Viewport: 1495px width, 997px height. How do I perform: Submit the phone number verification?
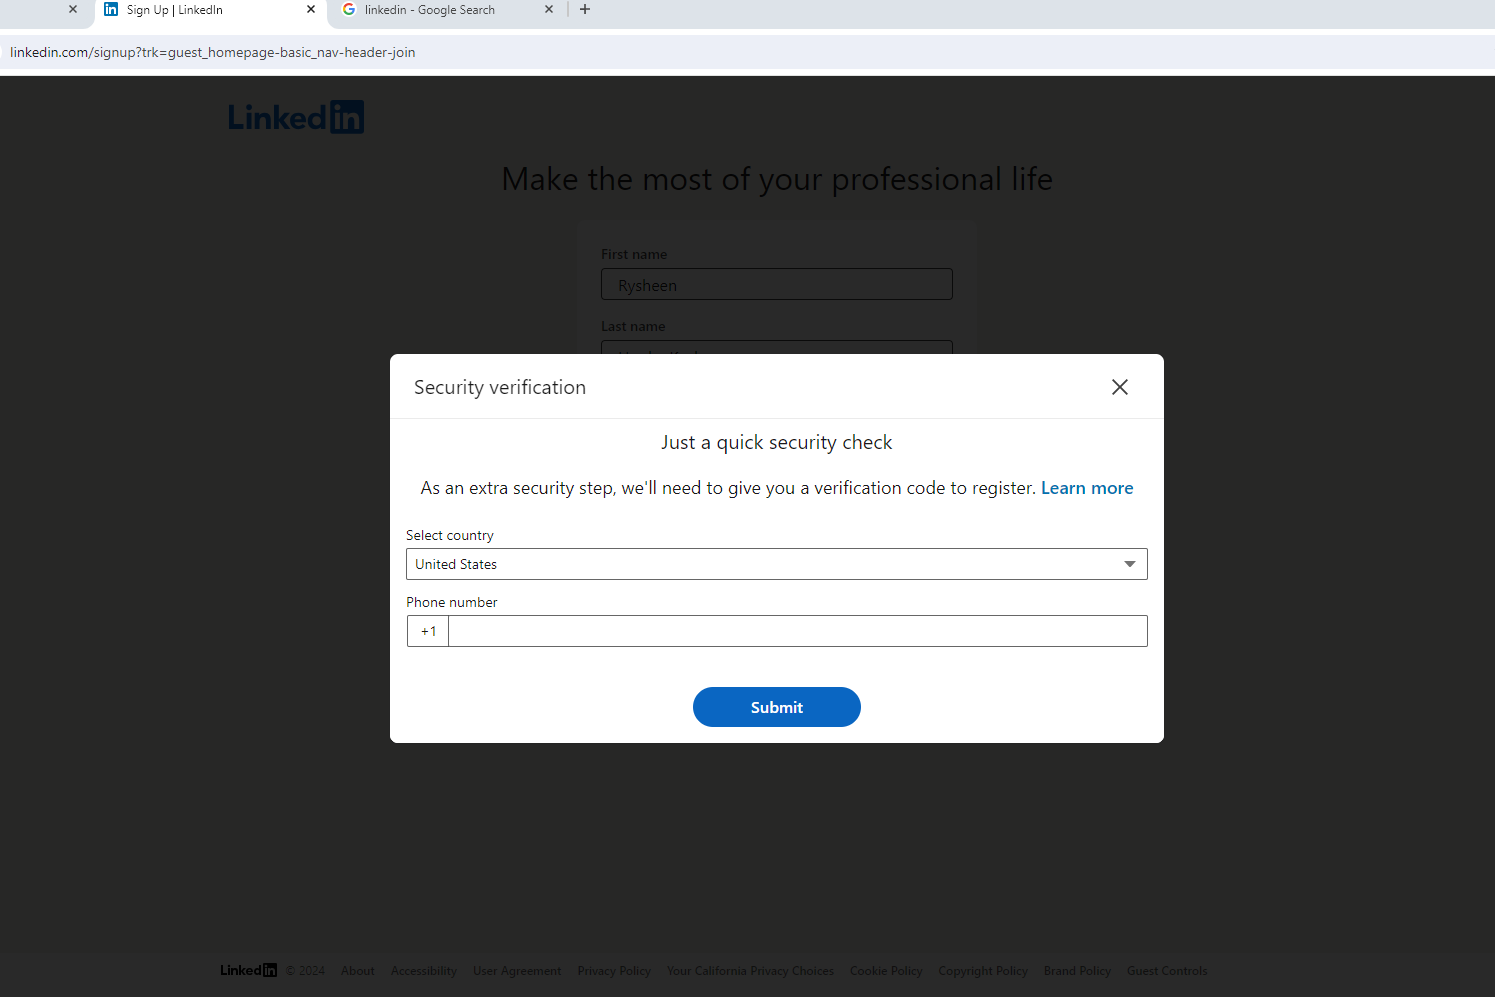[x=777, y=707]
